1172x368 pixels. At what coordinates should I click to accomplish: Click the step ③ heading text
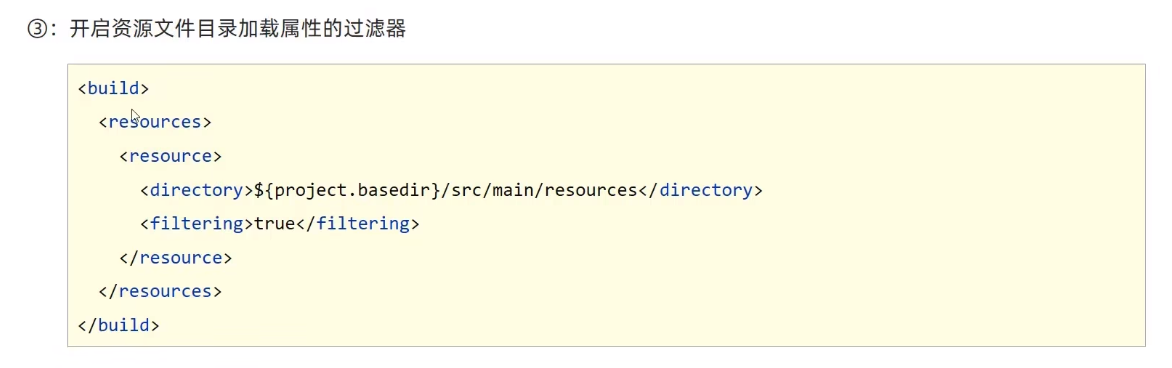(x=217, y=29)
